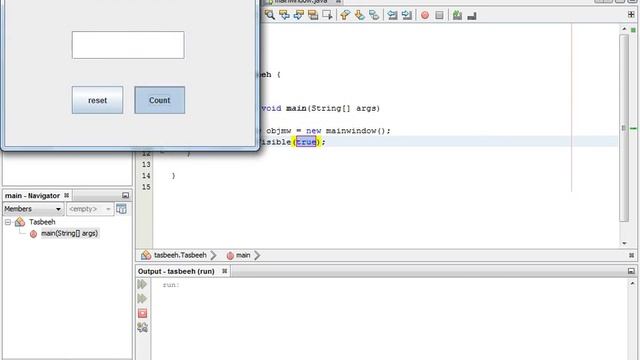Click Next Bookmark arrow icon in editor toolbar

coord(360,15)
